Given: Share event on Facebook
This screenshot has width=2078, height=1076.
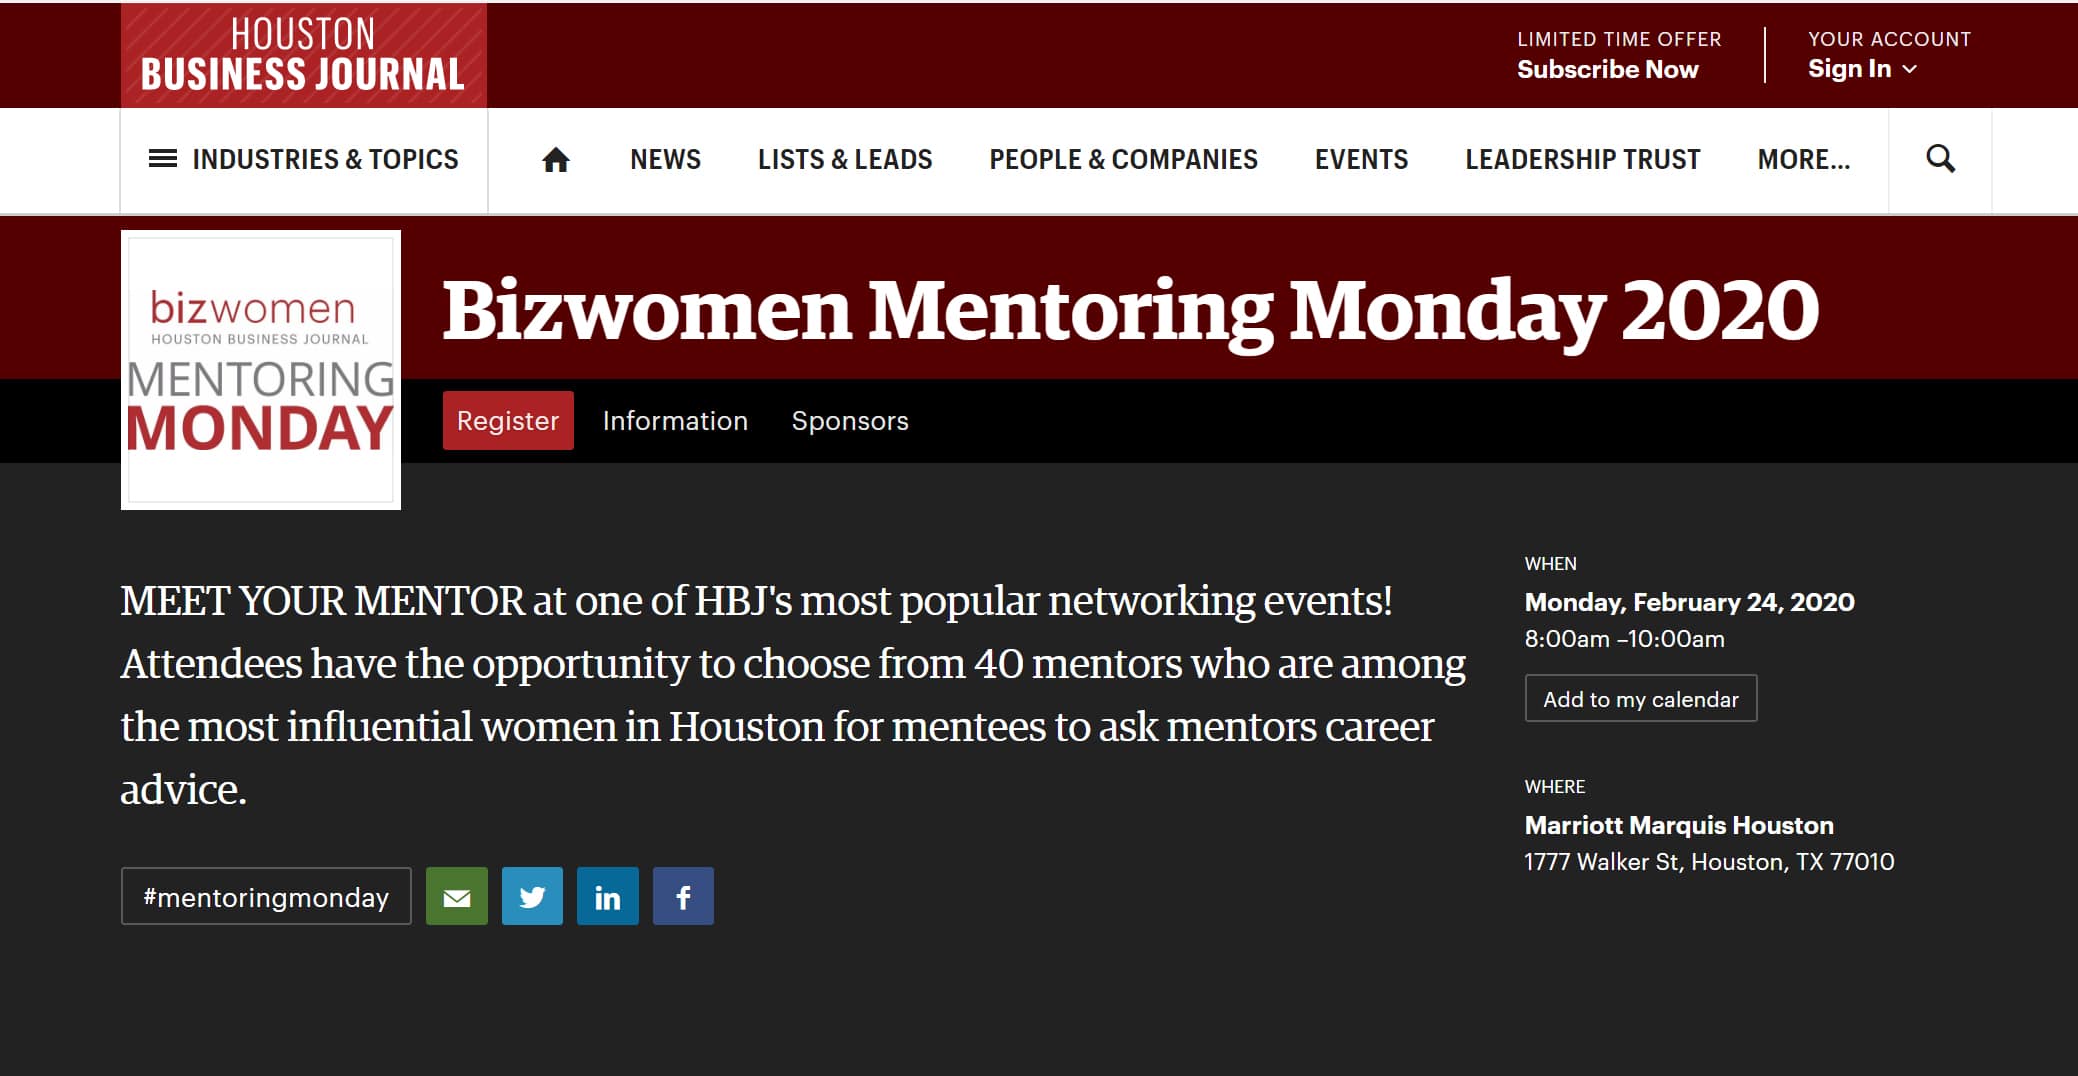Looking at the screenshot, I should coord(683,896).
